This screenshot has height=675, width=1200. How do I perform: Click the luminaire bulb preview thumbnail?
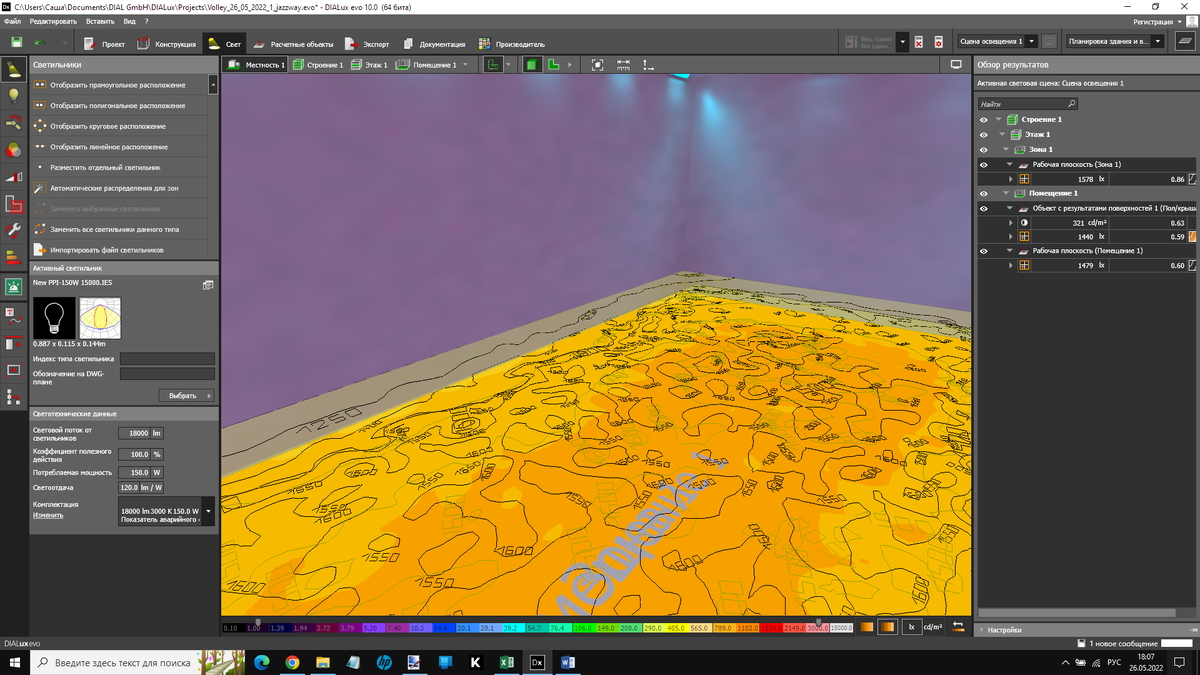point(54,318)
